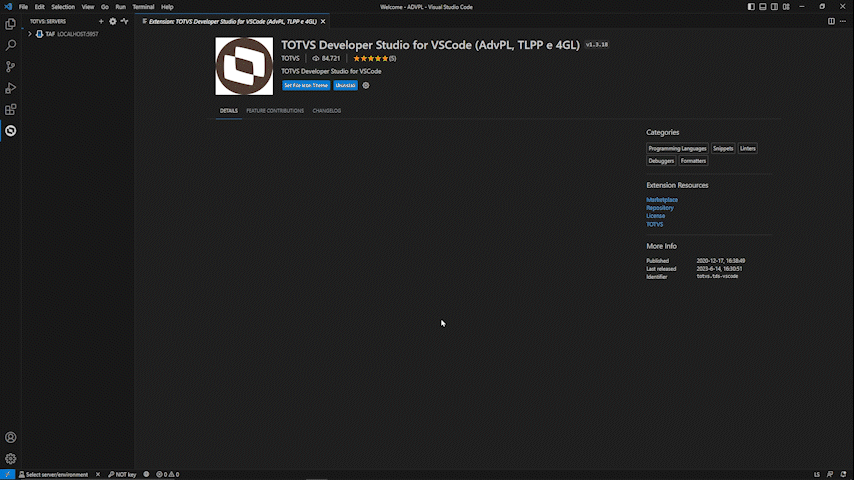Open the Extensions view in the activity bar

(x=10, y=110)
